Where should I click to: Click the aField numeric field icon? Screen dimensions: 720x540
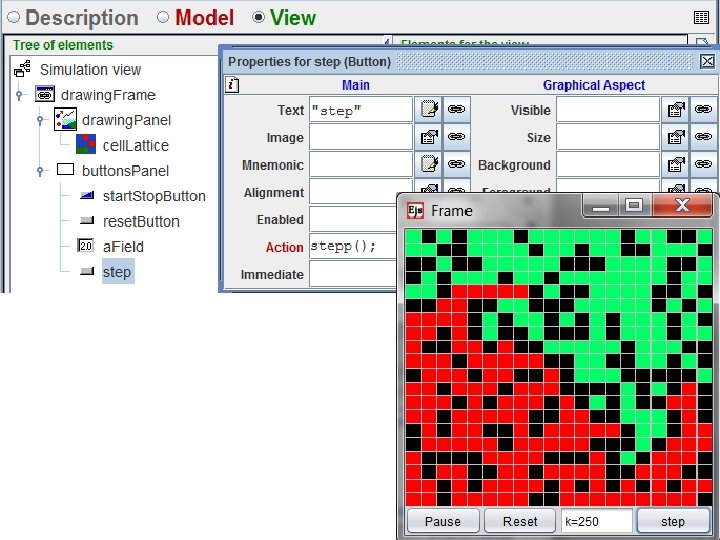(86, 246)
